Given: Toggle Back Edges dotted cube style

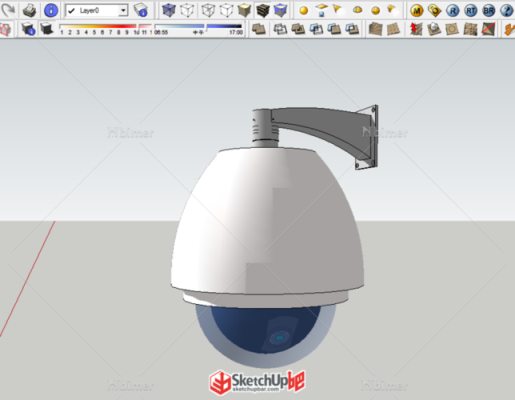Looking at the screenshot, I should click(187, 11).
